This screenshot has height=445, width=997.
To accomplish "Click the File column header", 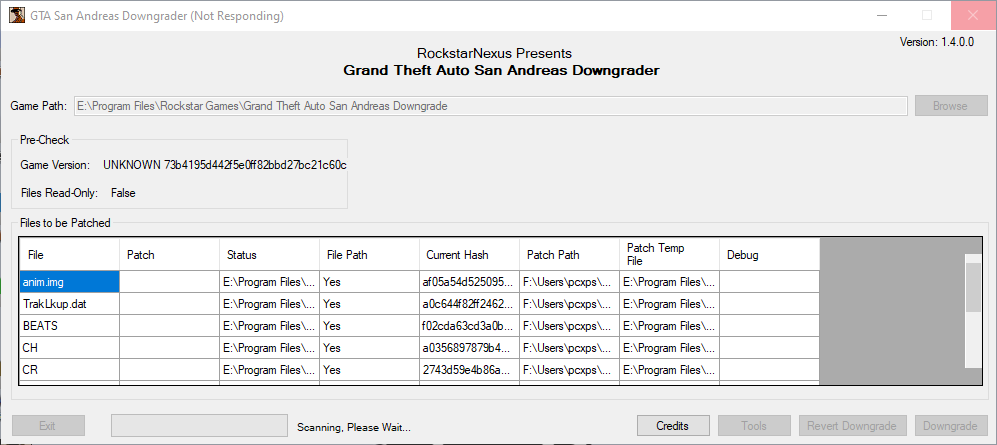I will point(69,254).
